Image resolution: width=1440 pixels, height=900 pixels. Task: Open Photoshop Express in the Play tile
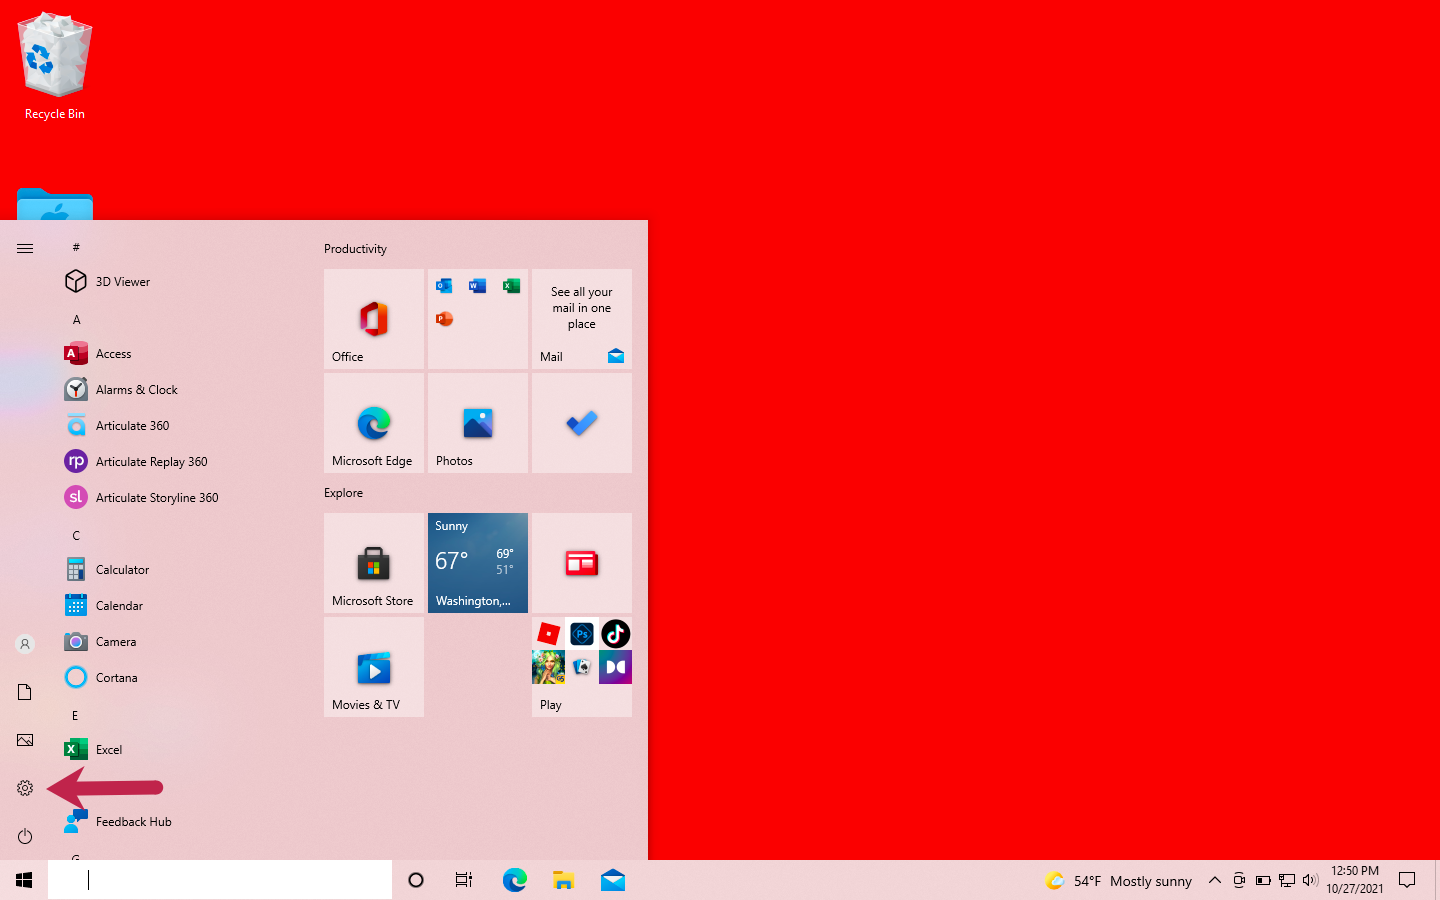(x=582, y=634)
